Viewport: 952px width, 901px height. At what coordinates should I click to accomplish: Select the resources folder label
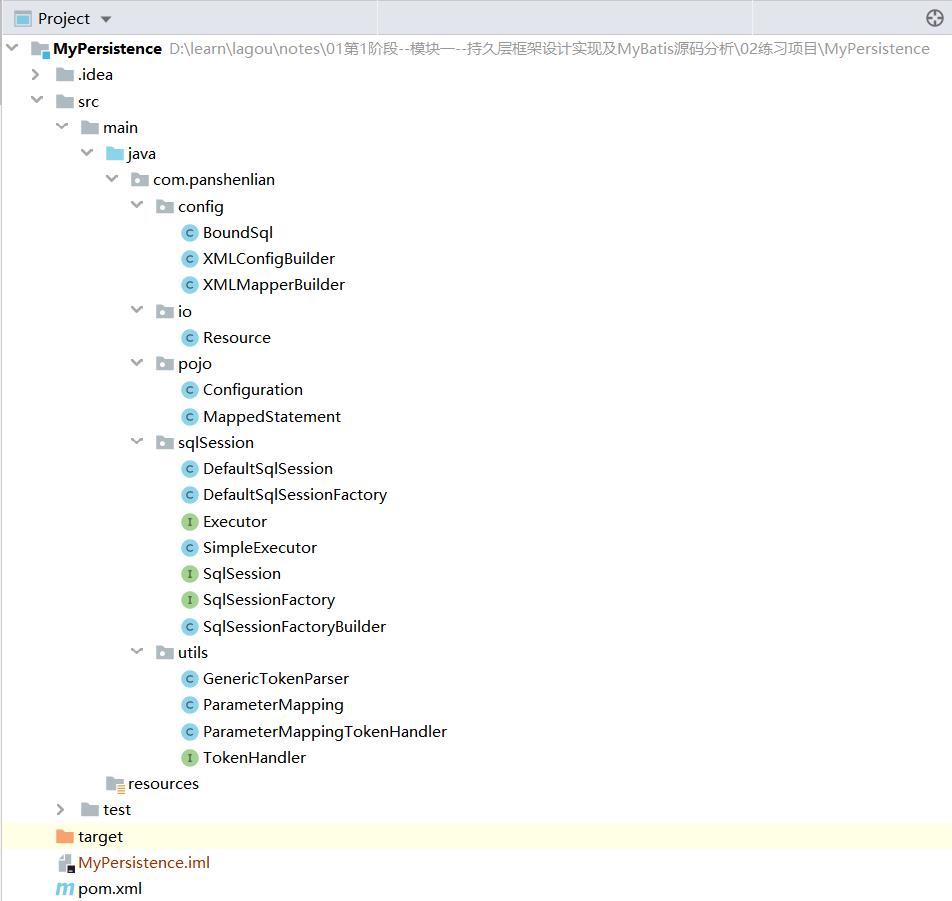pos(163,784)
